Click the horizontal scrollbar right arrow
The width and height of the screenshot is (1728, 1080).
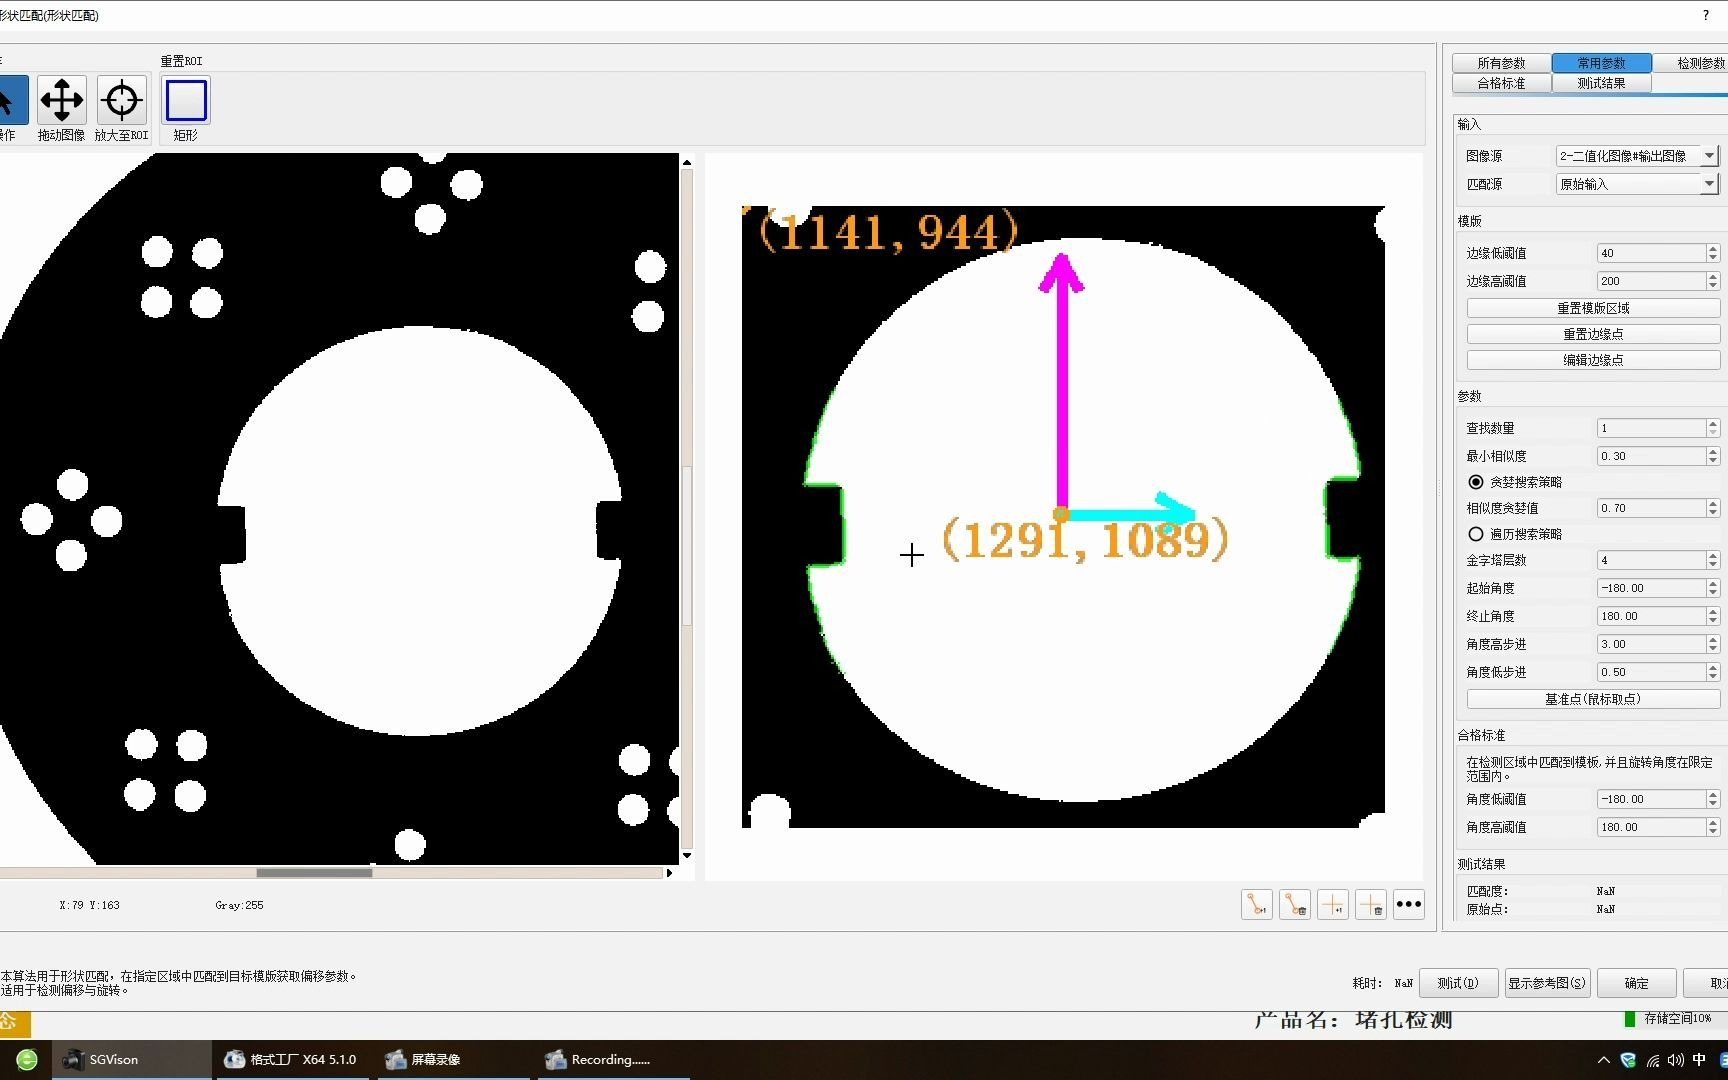click(669, 873)
